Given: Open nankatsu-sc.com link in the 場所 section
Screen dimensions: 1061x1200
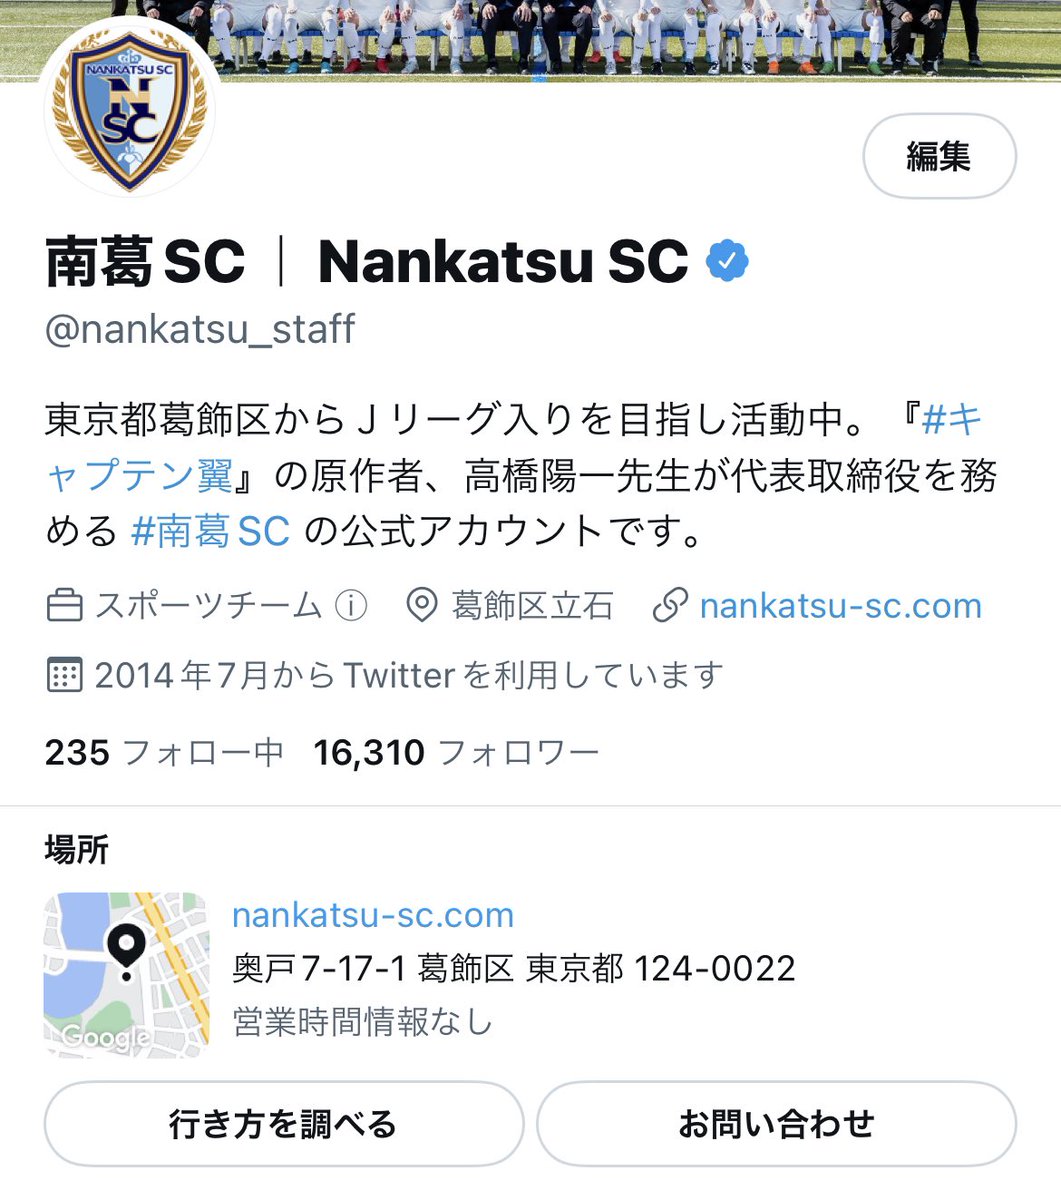Looking at the screenshot, I should (373, 914).
